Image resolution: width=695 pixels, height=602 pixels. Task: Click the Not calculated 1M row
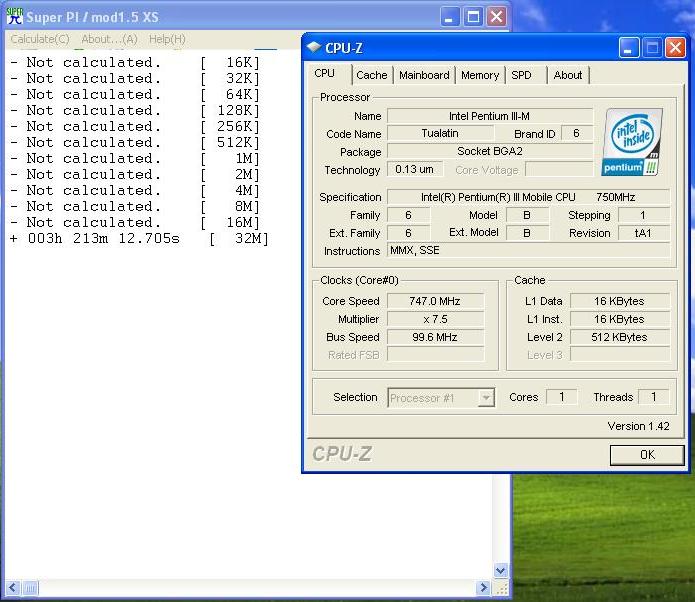[135, 159]
